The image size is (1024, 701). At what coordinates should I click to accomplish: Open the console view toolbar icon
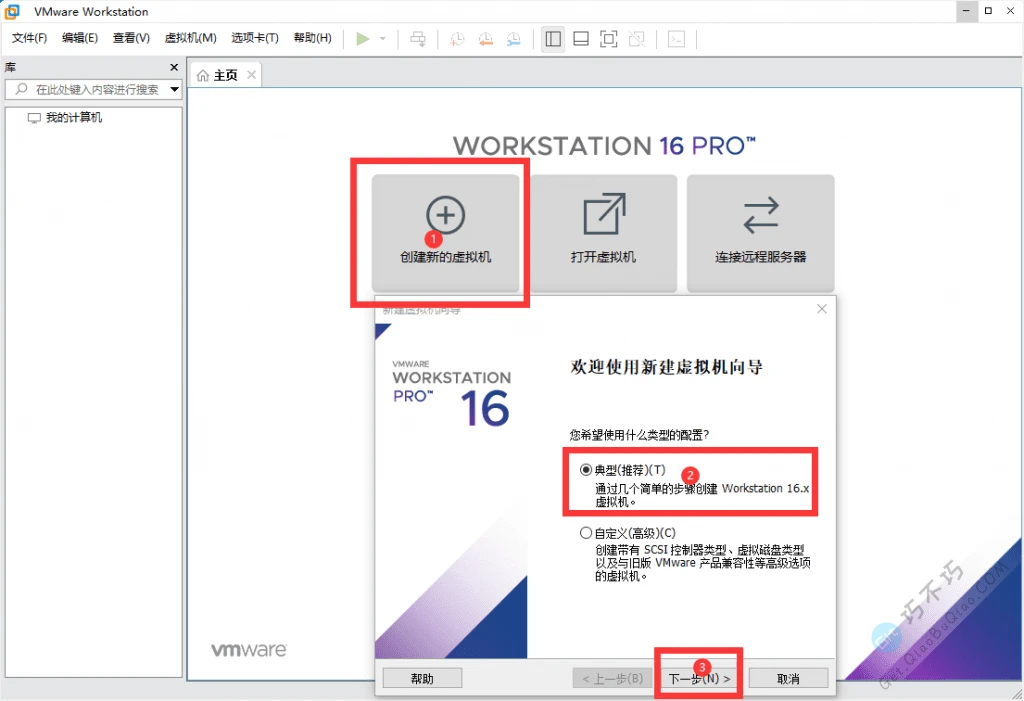click(x=677, y=39)
